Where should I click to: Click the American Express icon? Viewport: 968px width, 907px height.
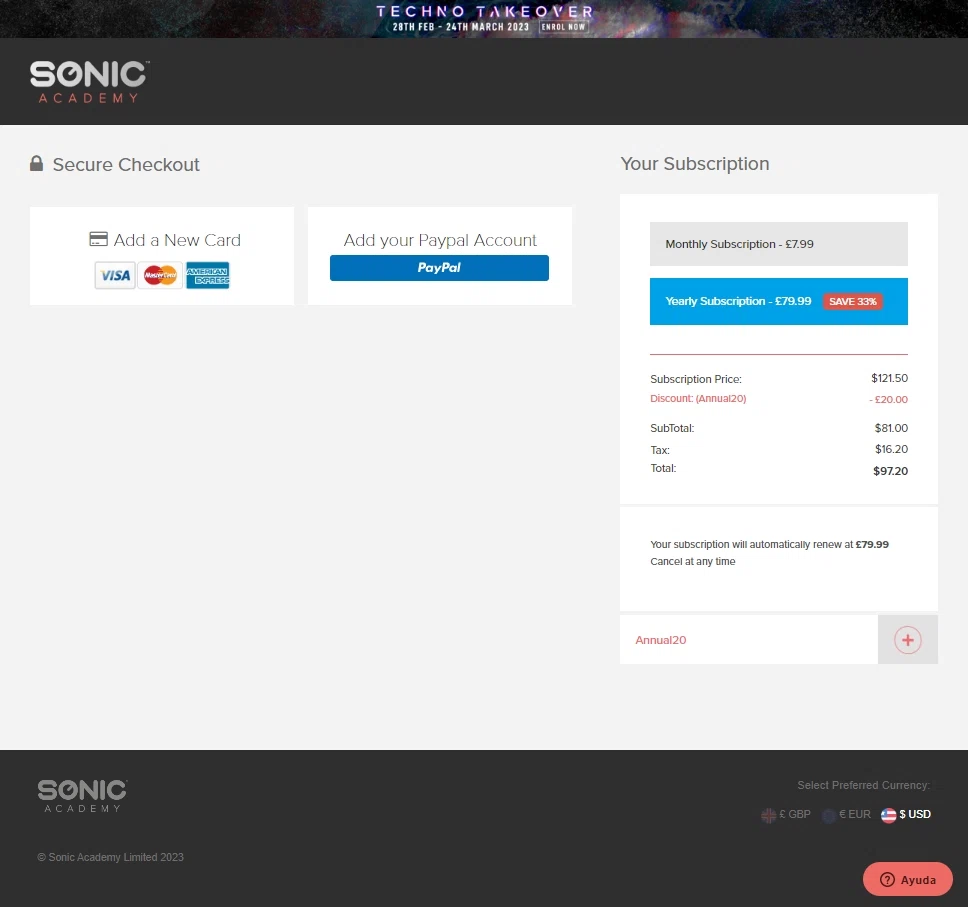point(207,275)
